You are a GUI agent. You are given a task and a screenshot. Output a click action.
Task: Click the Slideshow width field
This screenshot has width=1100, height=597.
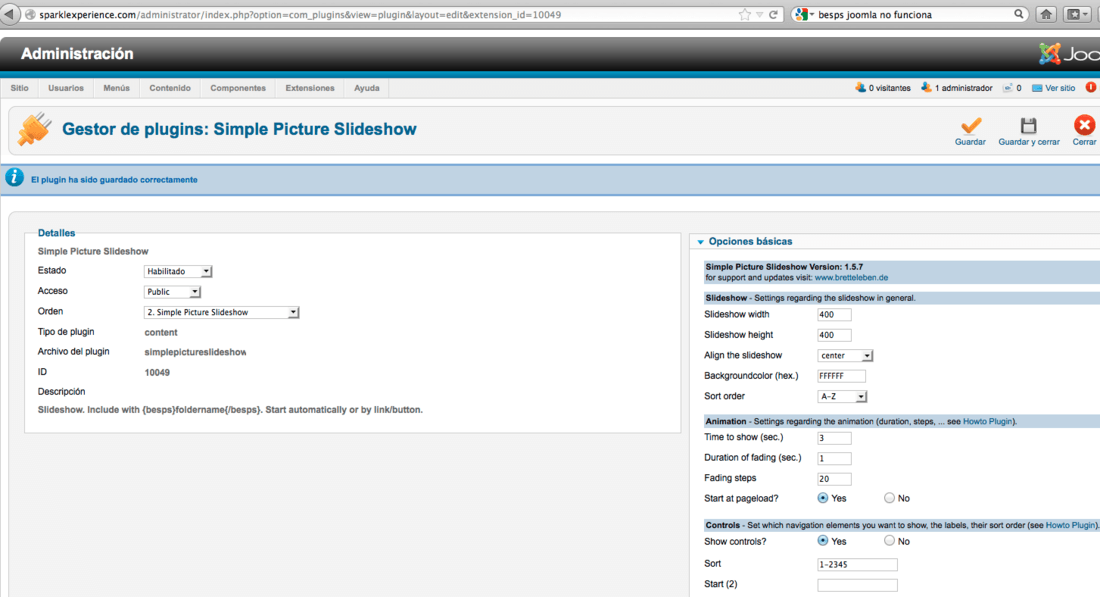[x=834, y=315]
